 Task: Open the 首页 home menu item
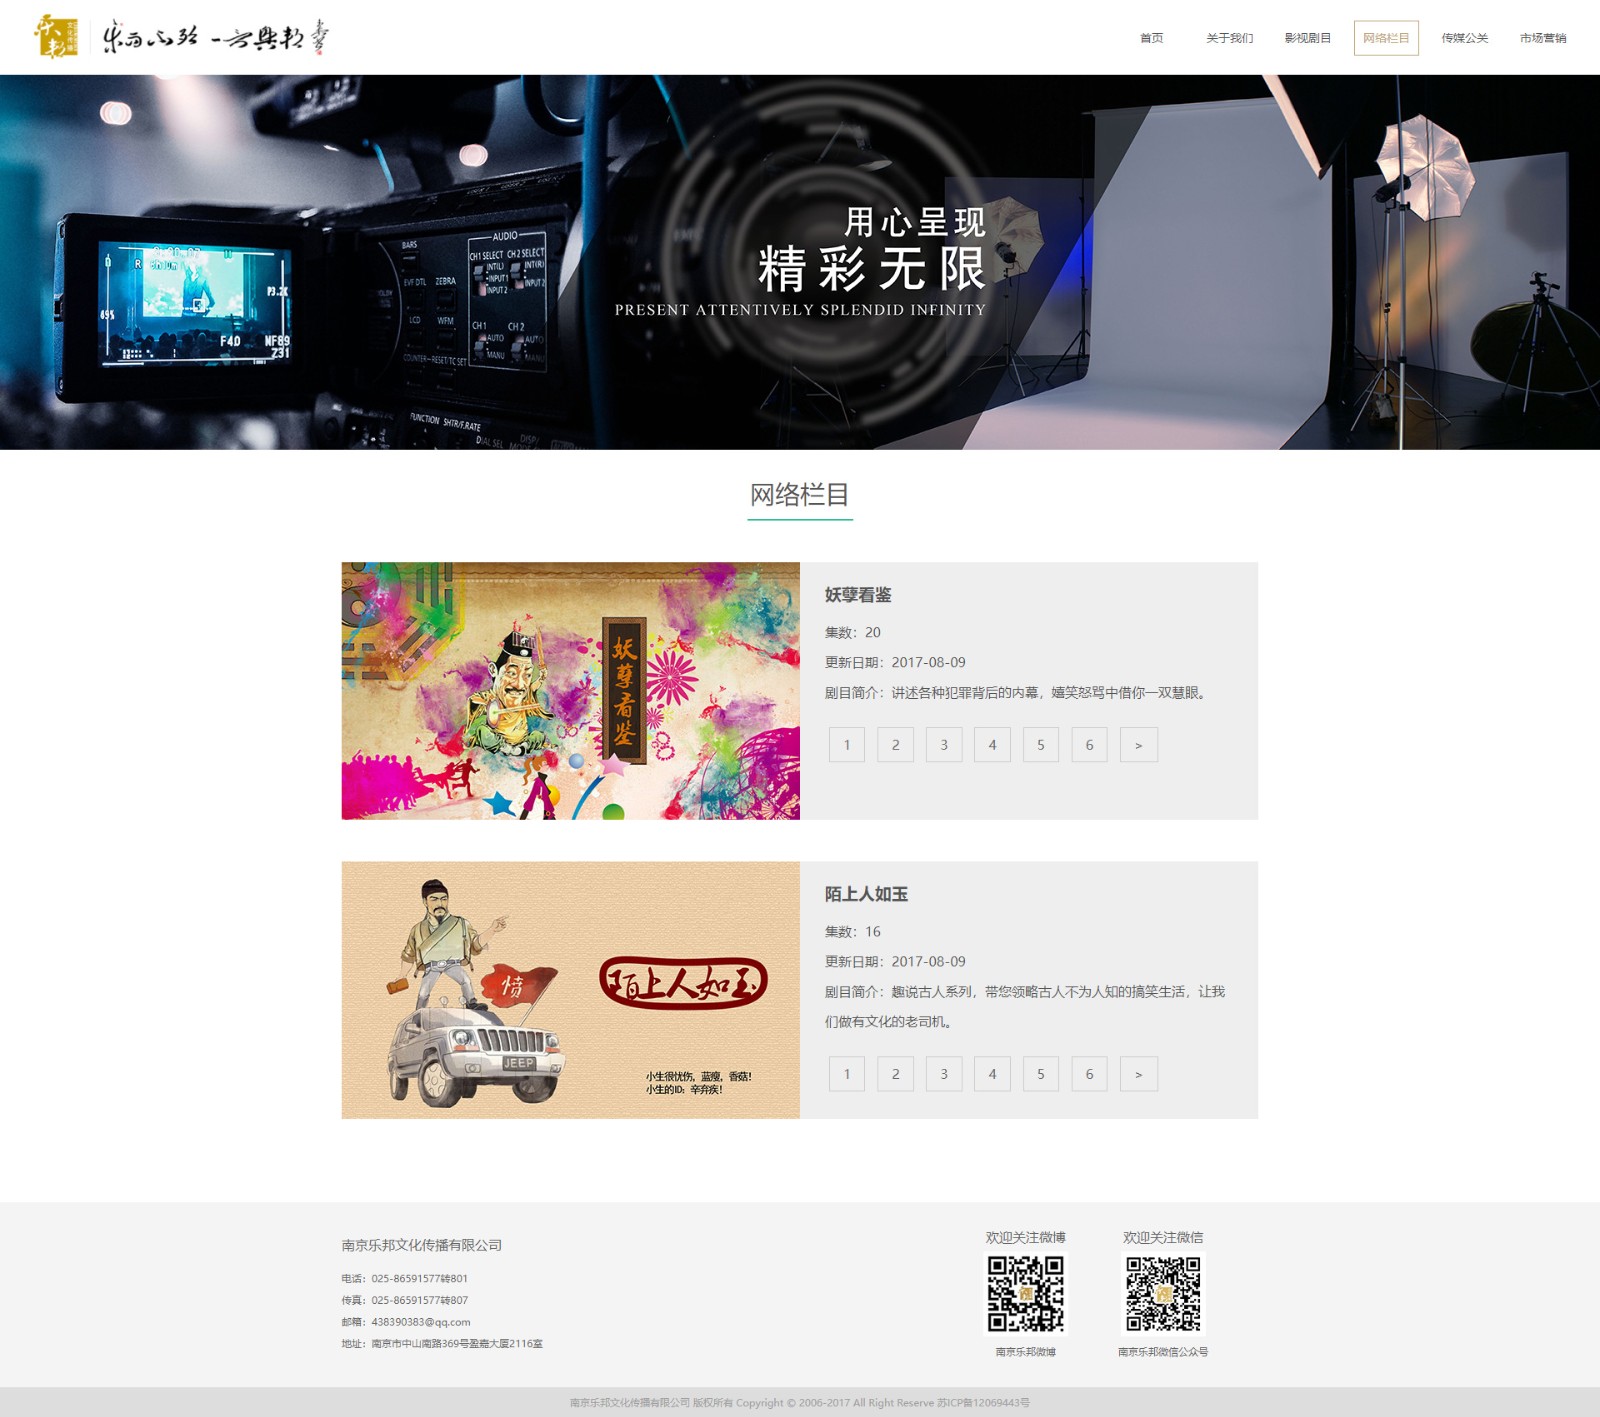click(x=1151, y=38)
